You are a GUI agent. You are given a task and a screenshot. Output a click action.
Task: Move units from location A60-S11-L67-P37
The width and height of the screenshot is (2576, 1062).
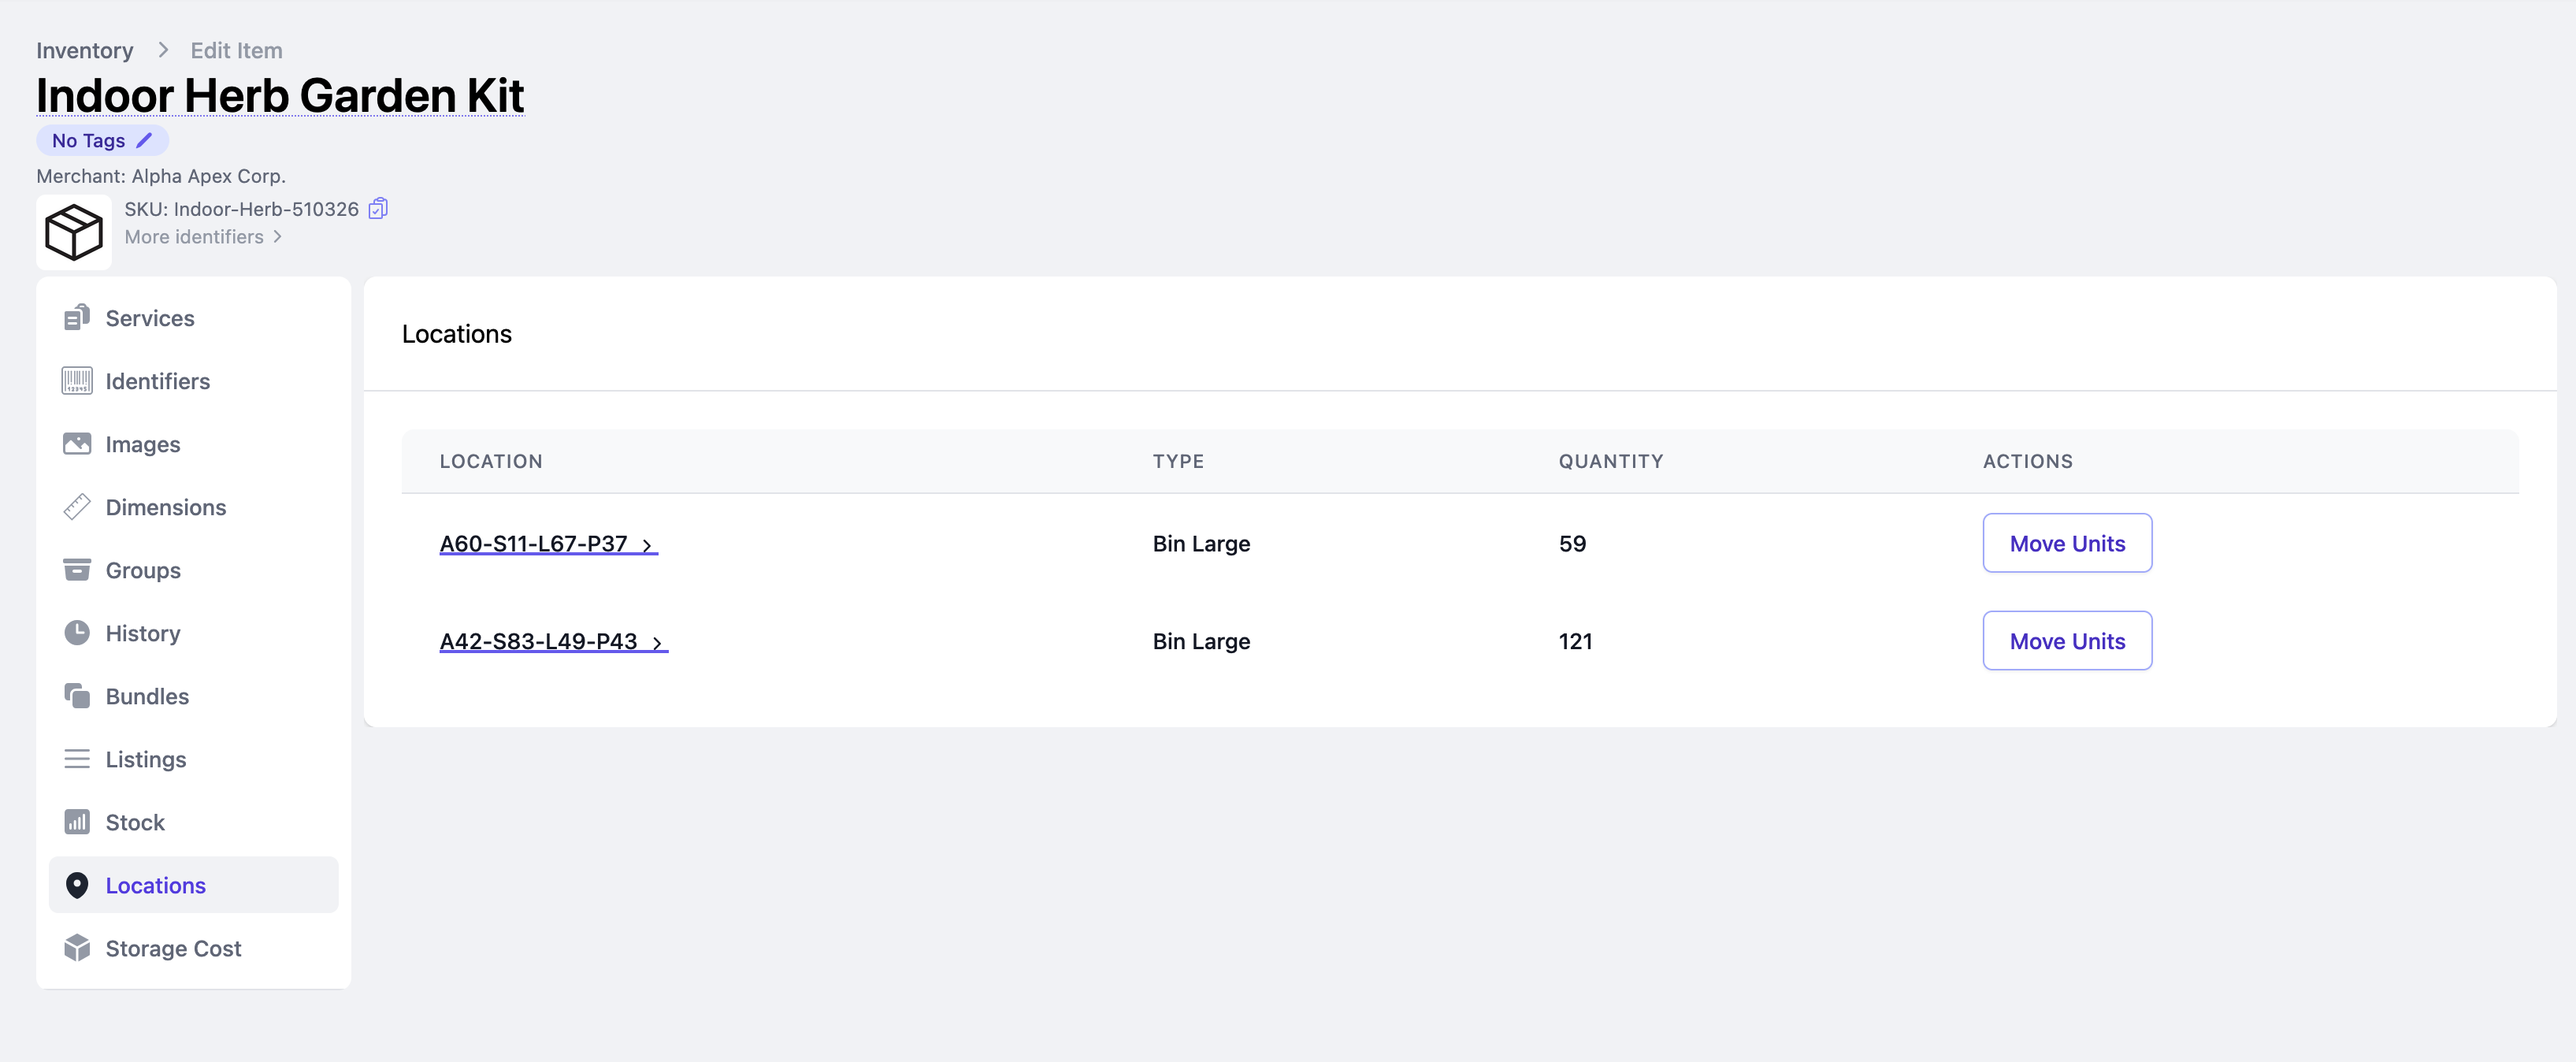(x=2067, y=543)
